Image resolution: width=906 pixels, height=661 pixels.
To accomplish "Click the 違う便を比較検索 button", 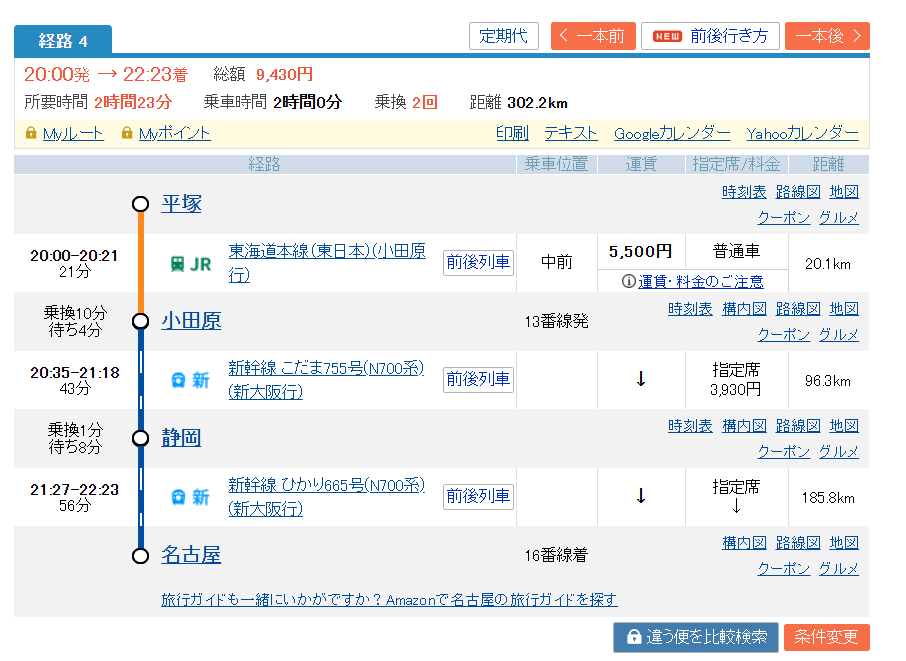I will click(695, 637).
